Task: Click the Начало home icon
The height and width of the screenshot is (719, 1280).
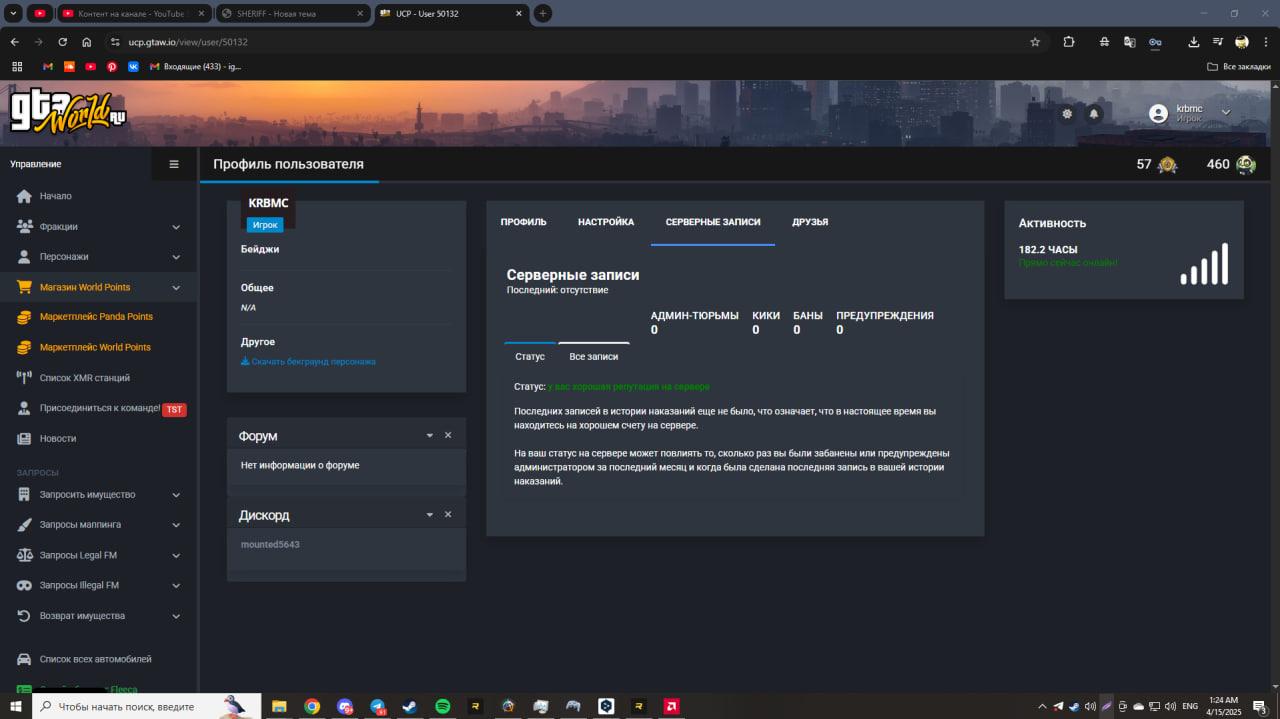Action: pos(24,196)
